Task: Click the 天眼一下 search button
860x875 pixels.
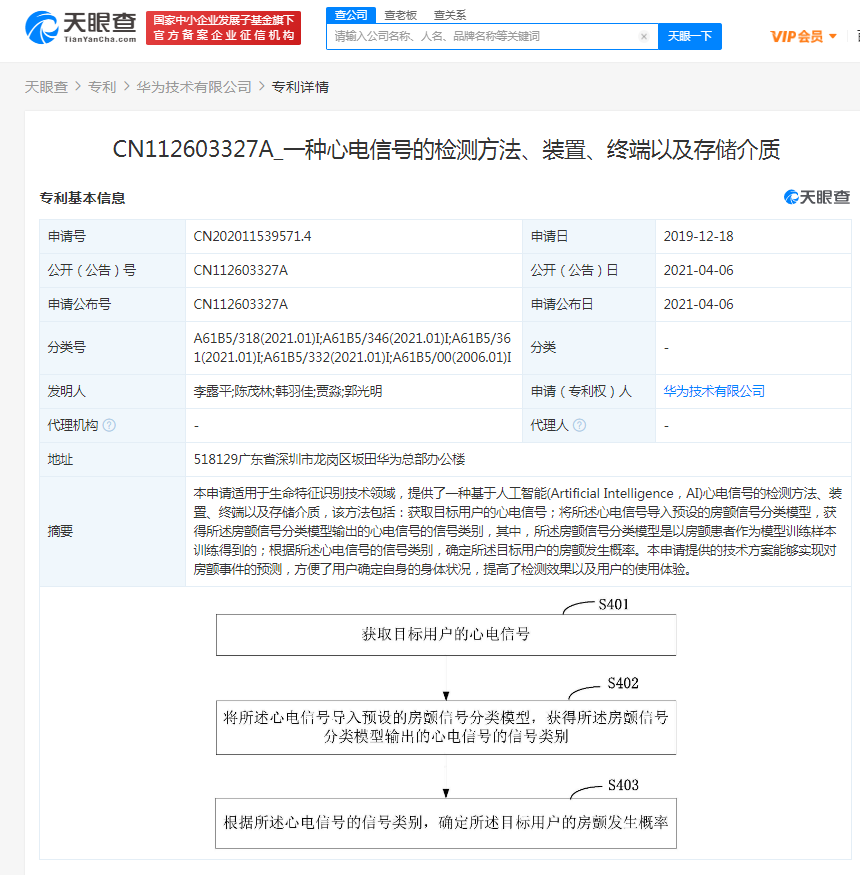Action: [690, 36]
